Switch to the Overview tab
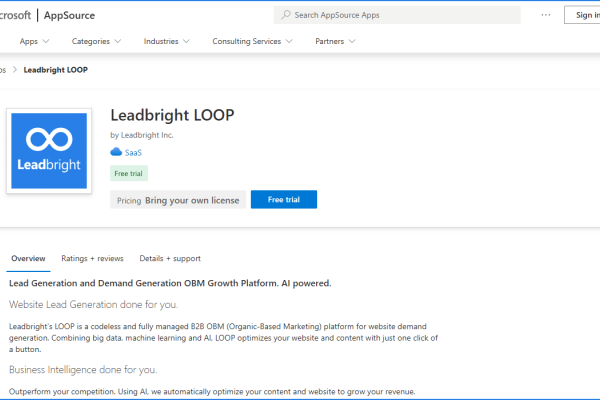The width and height of the screenshot is (600, 400). tap(28, 258)
